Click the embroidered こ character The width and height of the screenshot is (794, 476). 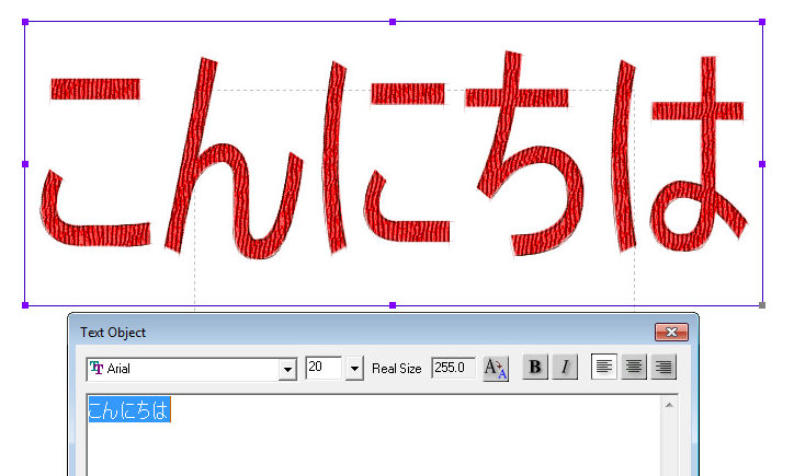(x=95, y=163)
